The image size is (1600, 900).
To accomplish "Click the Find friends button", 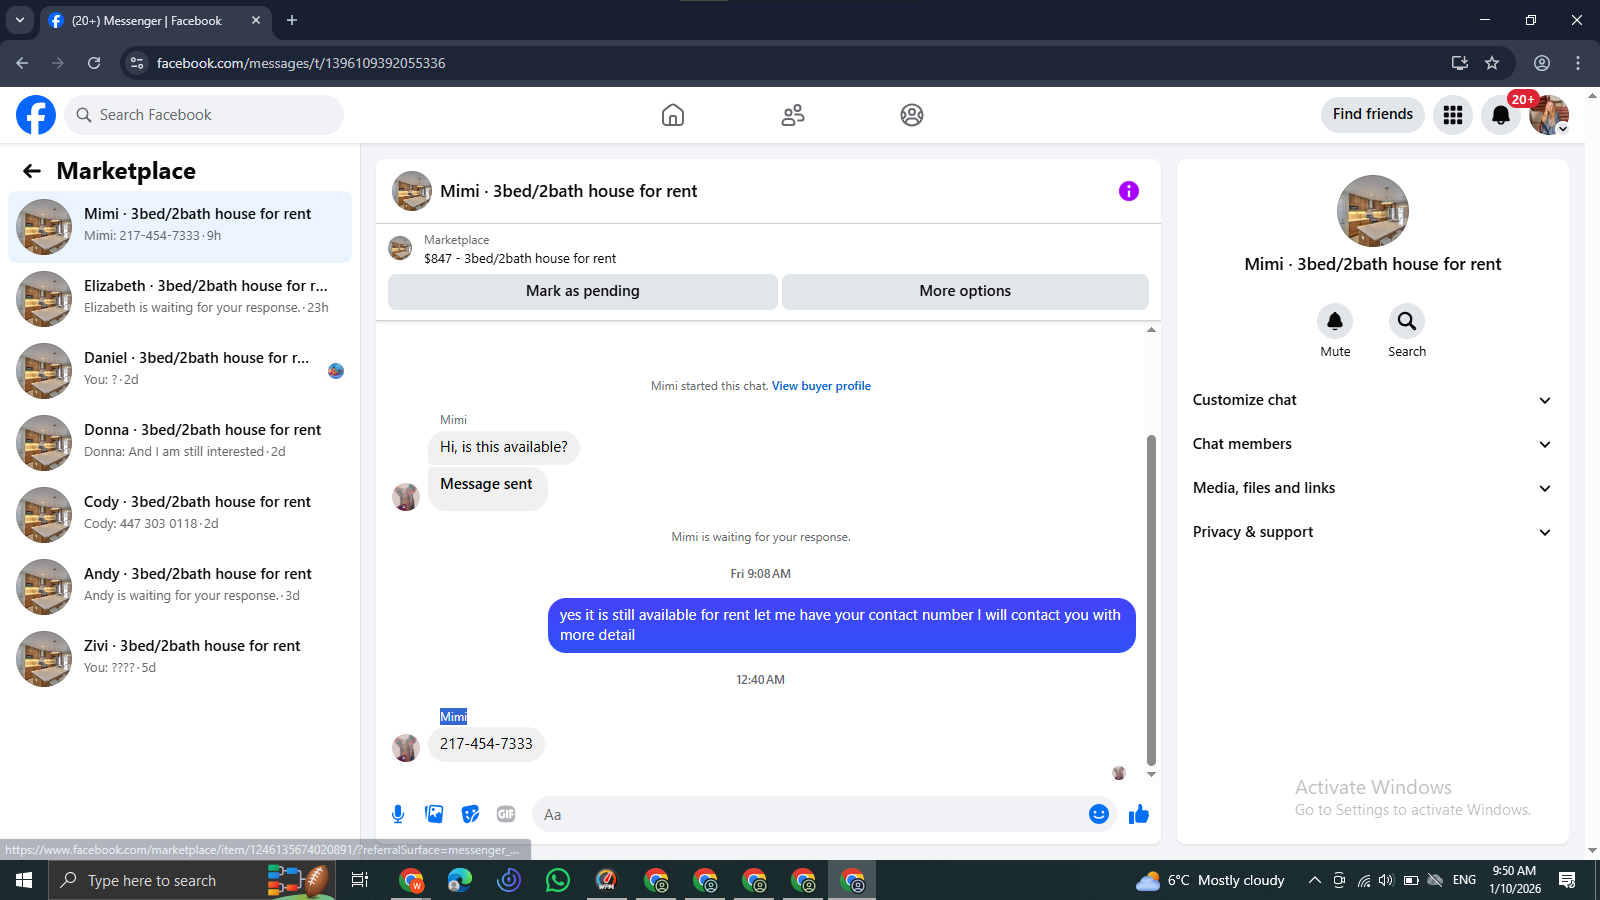I will (1372, 114).
